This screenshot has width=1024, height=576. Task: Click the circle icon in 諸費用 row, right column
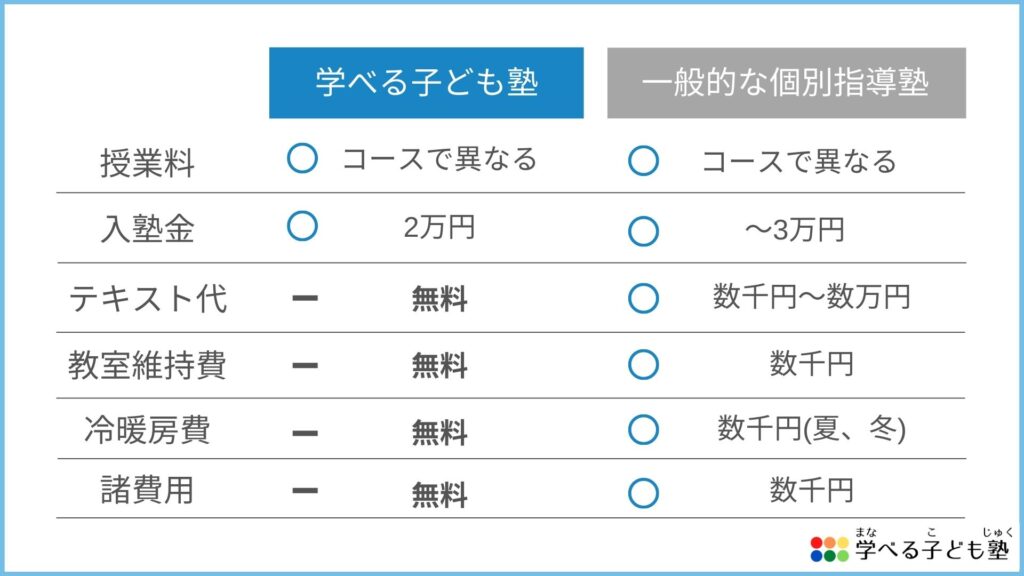(x=643, y=493)
